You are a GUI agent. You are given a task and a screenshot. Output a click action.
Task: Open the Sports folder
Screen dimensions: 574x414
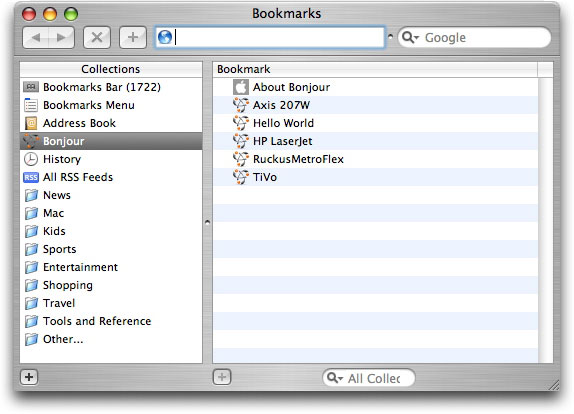pos(111,249)
